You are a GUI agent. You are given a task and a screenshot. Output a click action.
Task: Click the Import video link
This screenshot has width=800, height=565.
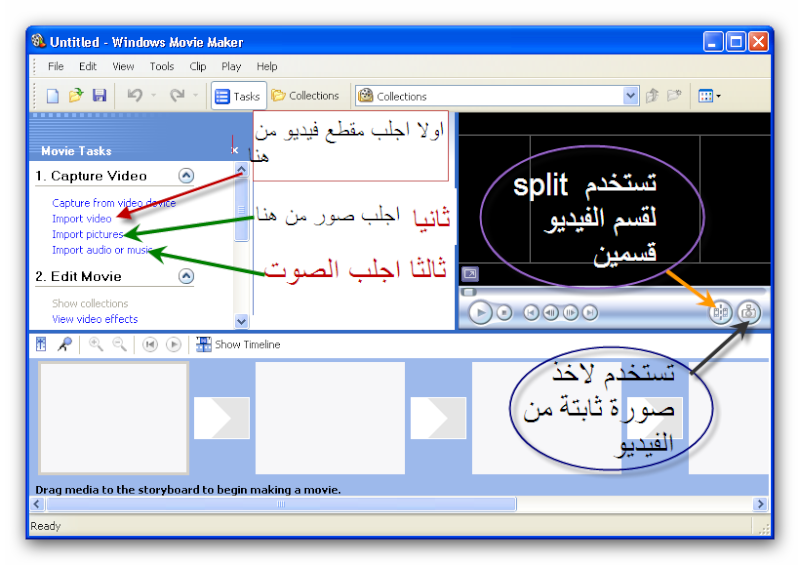coord(82,219)
